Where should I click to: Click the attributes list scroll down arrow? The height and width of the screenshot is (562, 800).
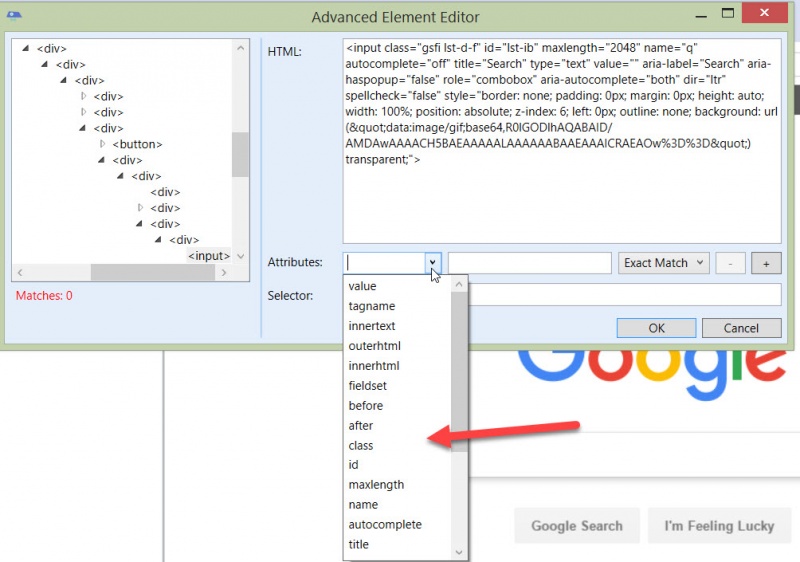459,552
